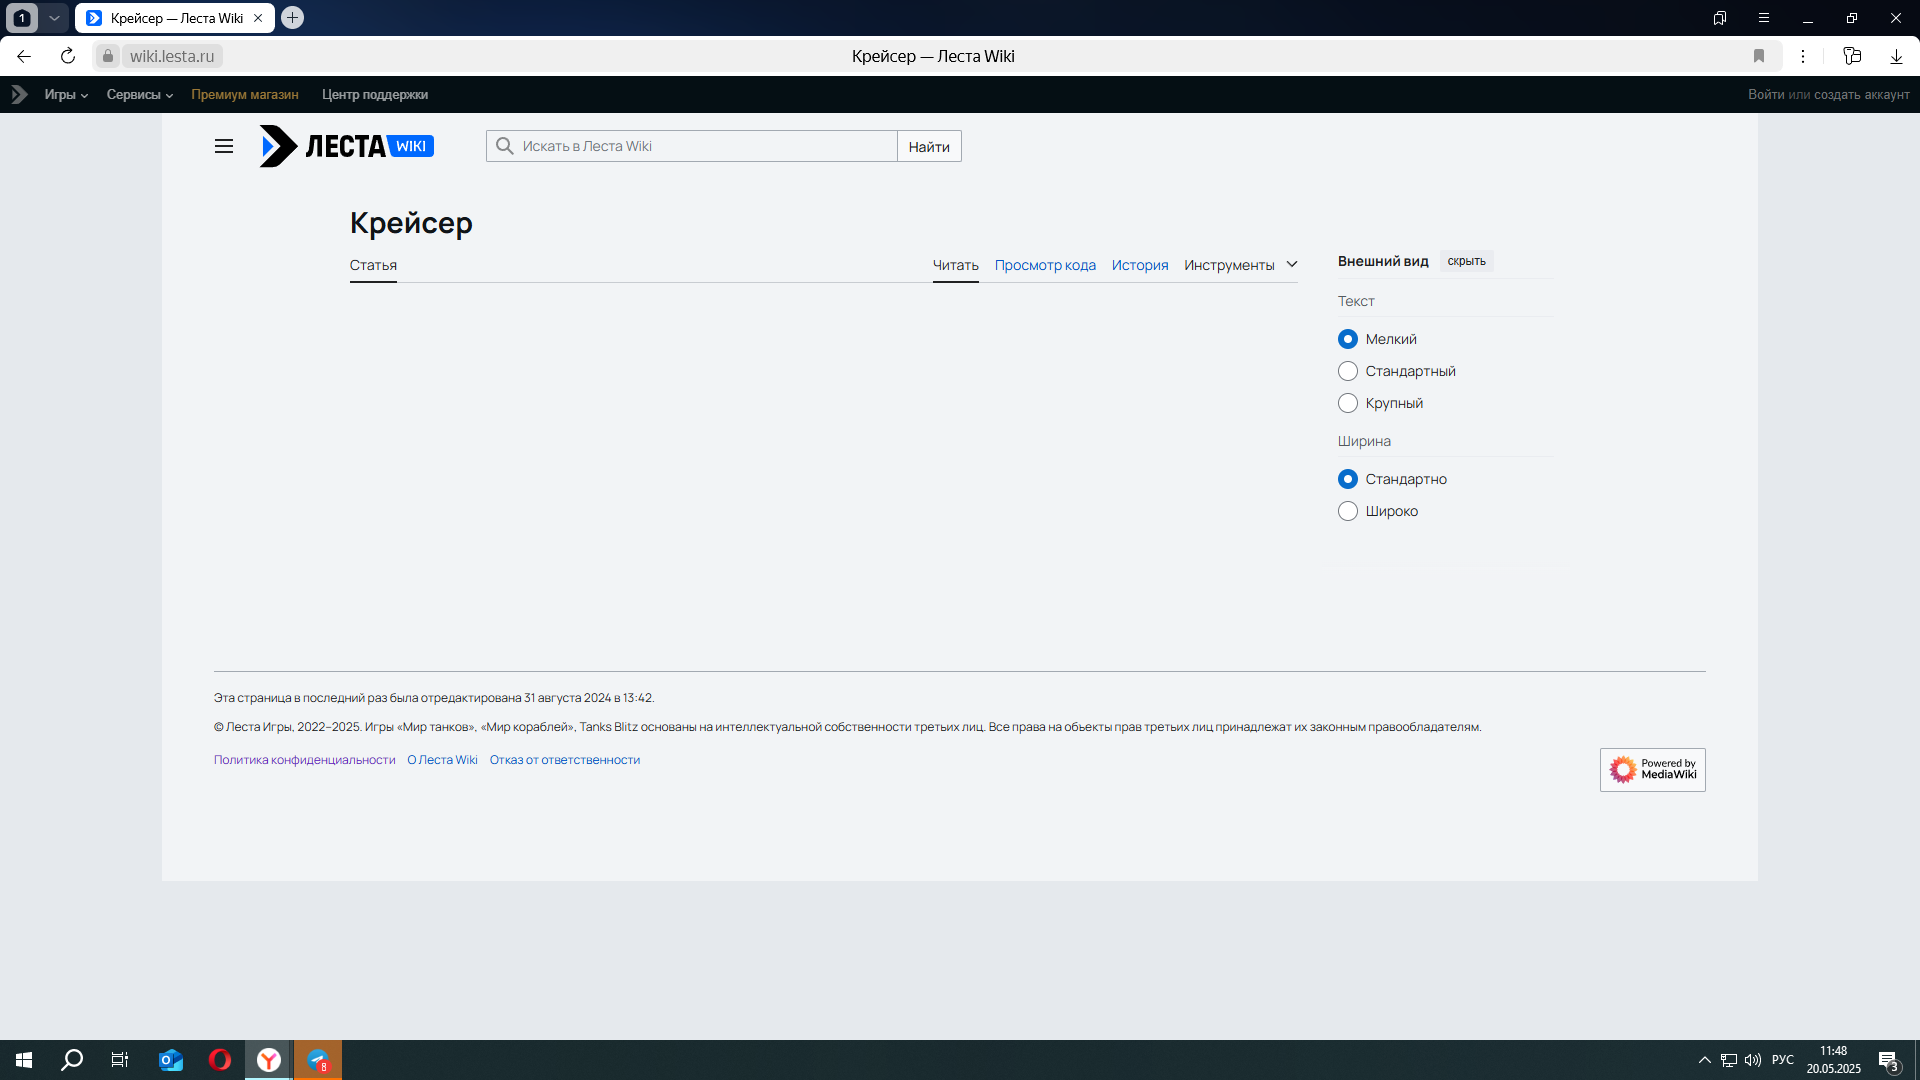
Task: Click the wiki.lesta.ru address field
Action: [x=172, y=56]
